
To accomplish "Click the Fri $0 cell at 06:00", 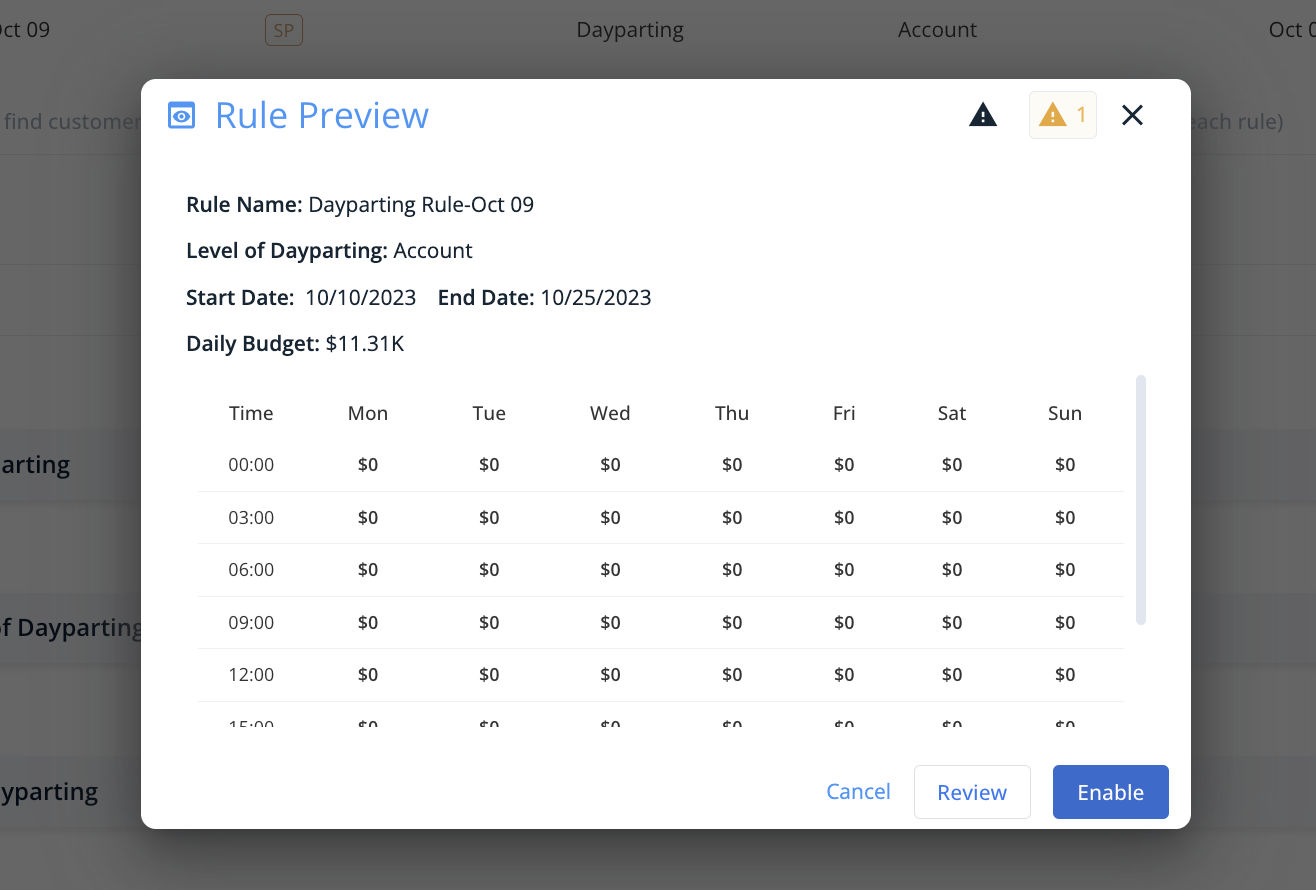I will pos(844,570).
